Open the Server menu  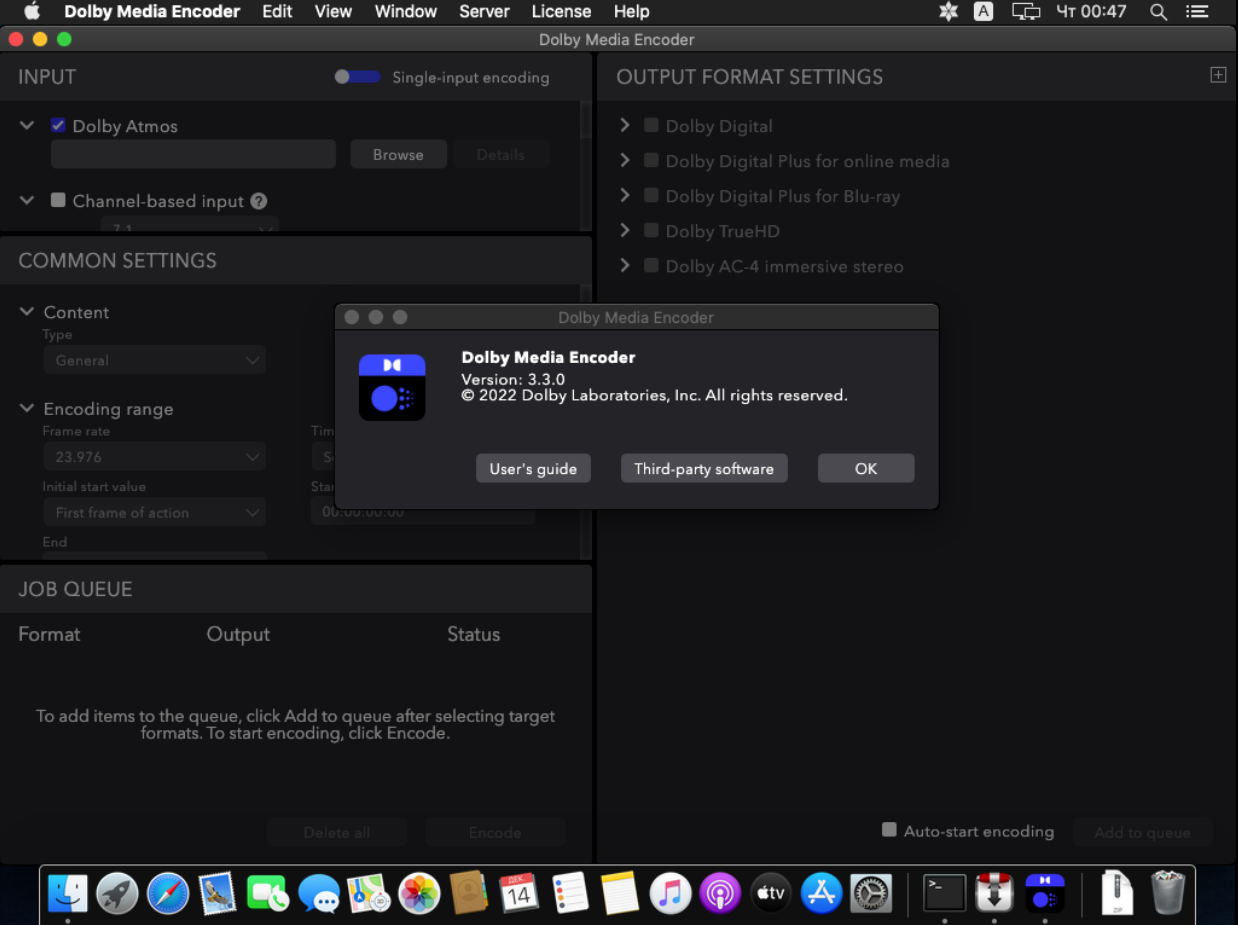tap(484, 12)
